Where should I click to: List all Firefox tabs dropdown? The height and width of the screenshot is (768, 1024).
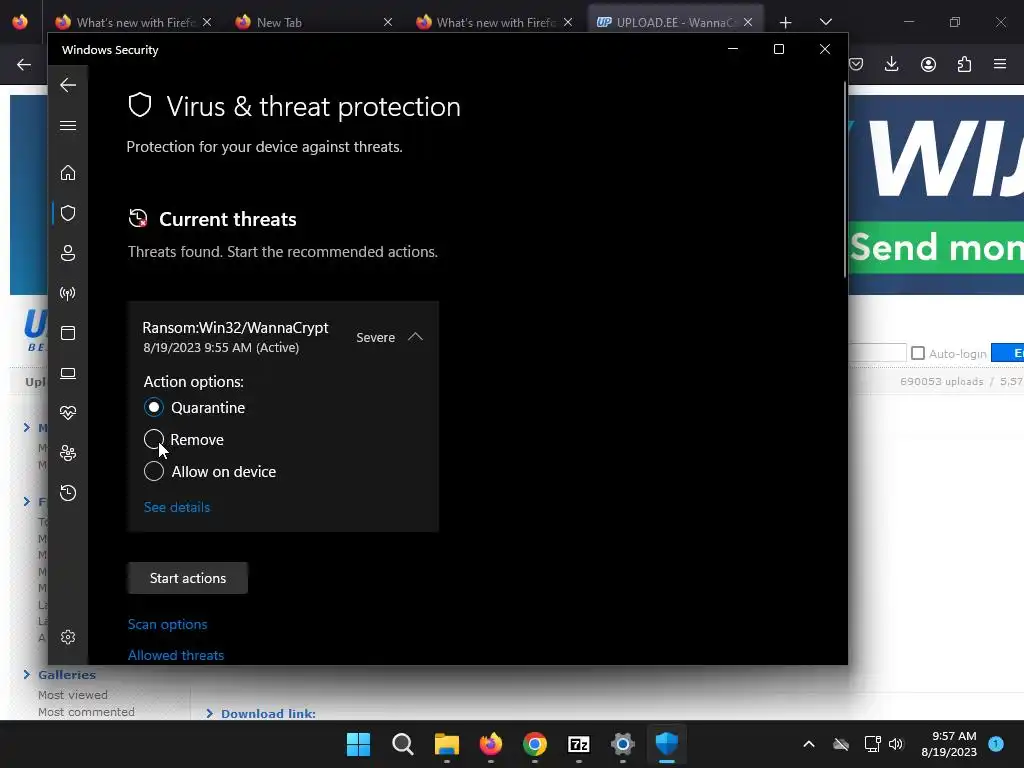(x=825, y=22)
